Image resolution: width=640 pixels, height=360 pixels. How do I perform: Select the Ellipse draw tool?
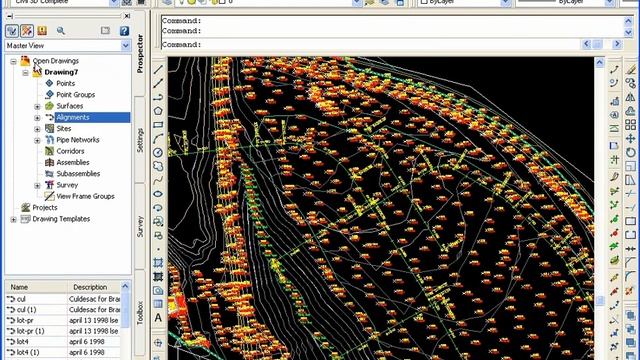pyautogui.click(x=158, y=194)
